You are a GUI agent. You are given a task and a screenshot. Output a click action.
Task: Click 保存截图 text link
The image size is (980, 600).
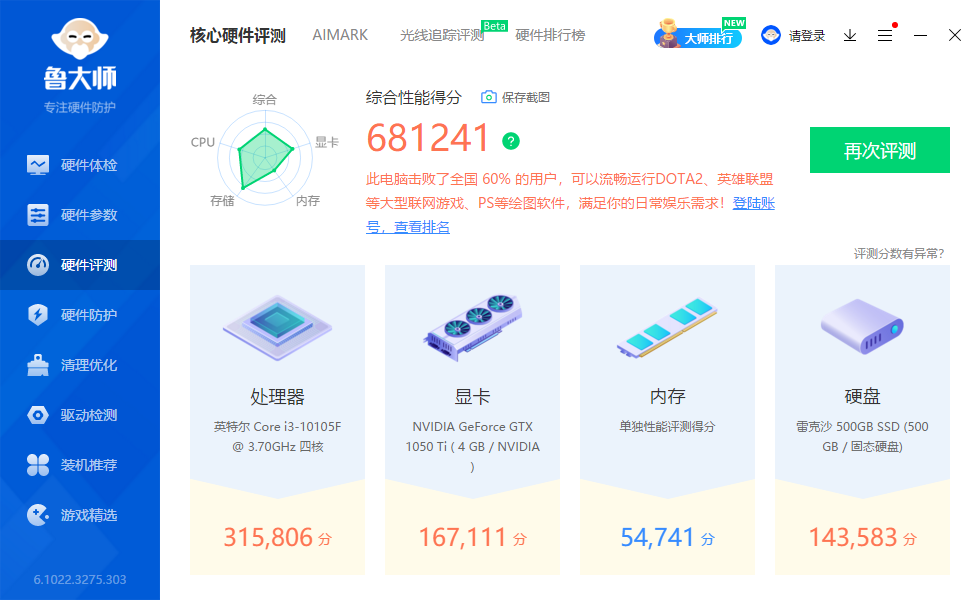(x=526, y=98)
